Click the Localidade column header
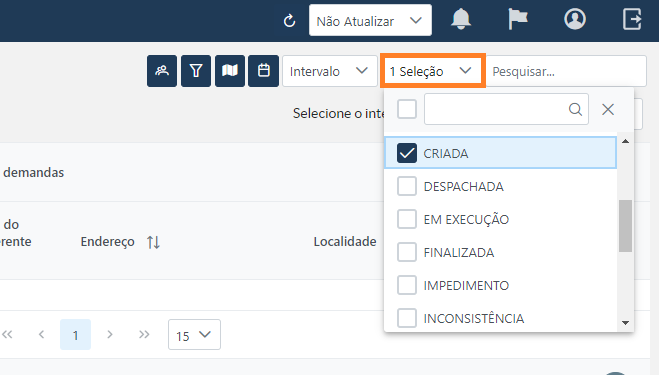 [x=345, y=241]
